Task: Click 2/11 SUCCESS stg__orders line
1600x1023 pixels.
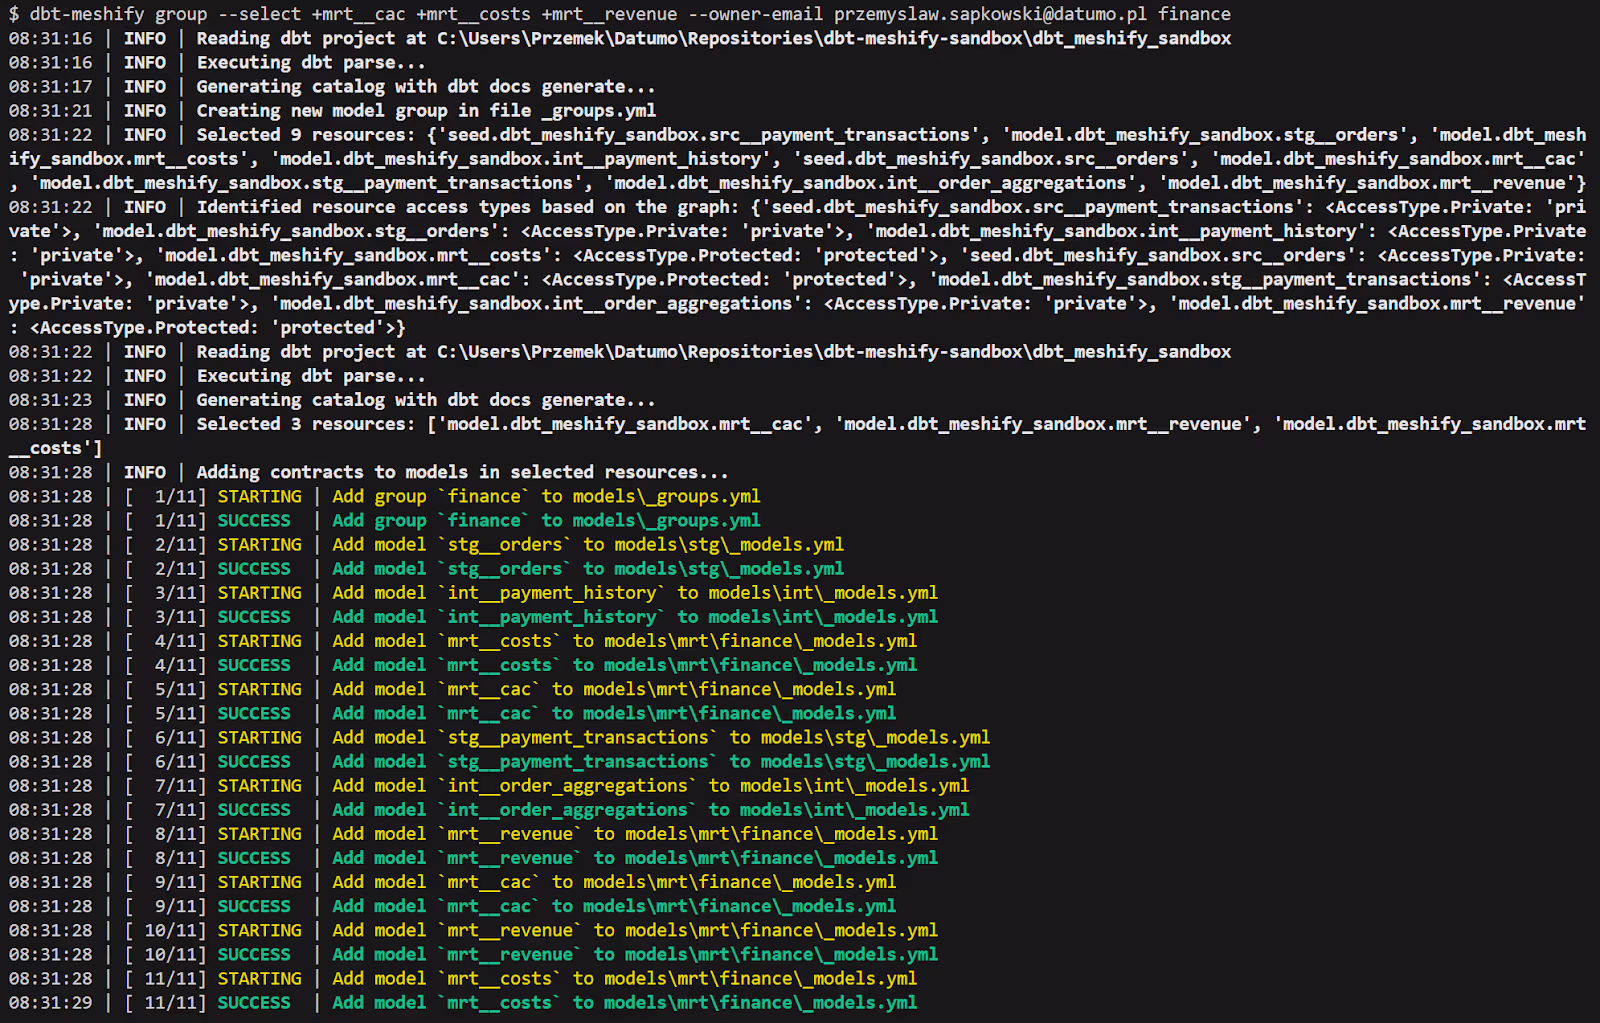Action: pos(427,568)
